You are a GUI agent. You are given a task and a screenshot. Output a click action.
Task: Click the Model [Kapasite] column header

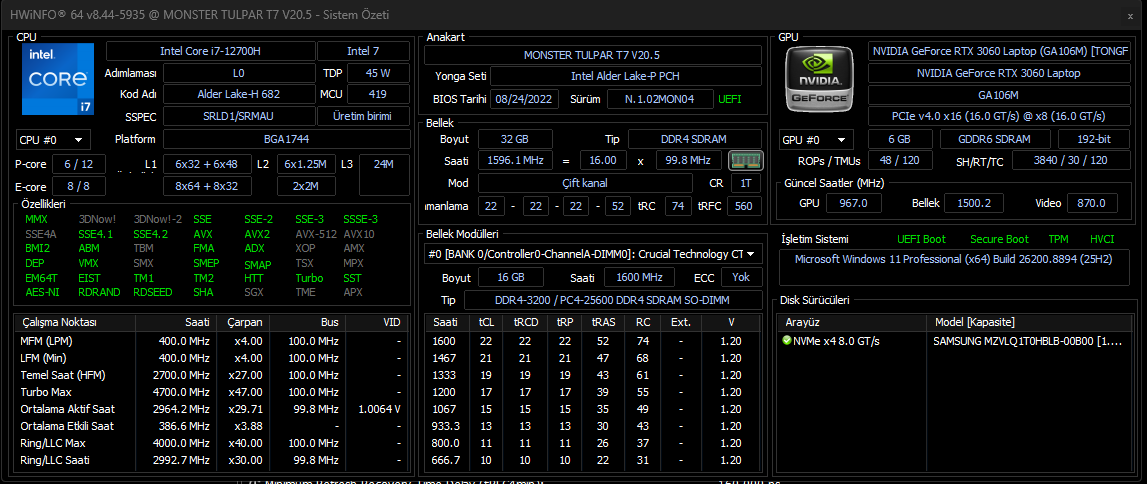point(1030,322)
